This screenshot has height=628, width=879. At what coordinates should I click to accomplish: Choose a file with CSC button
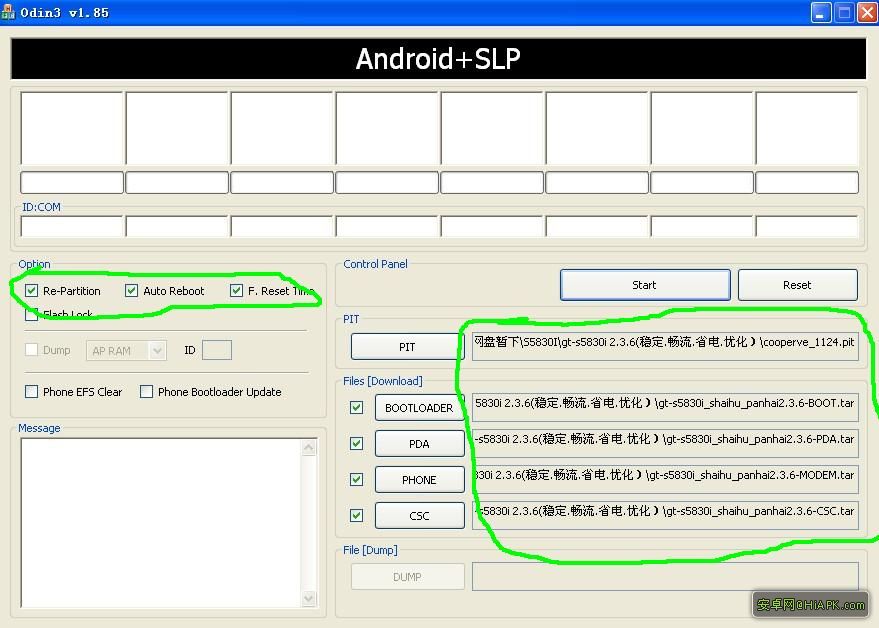click(x=419, y=515)
